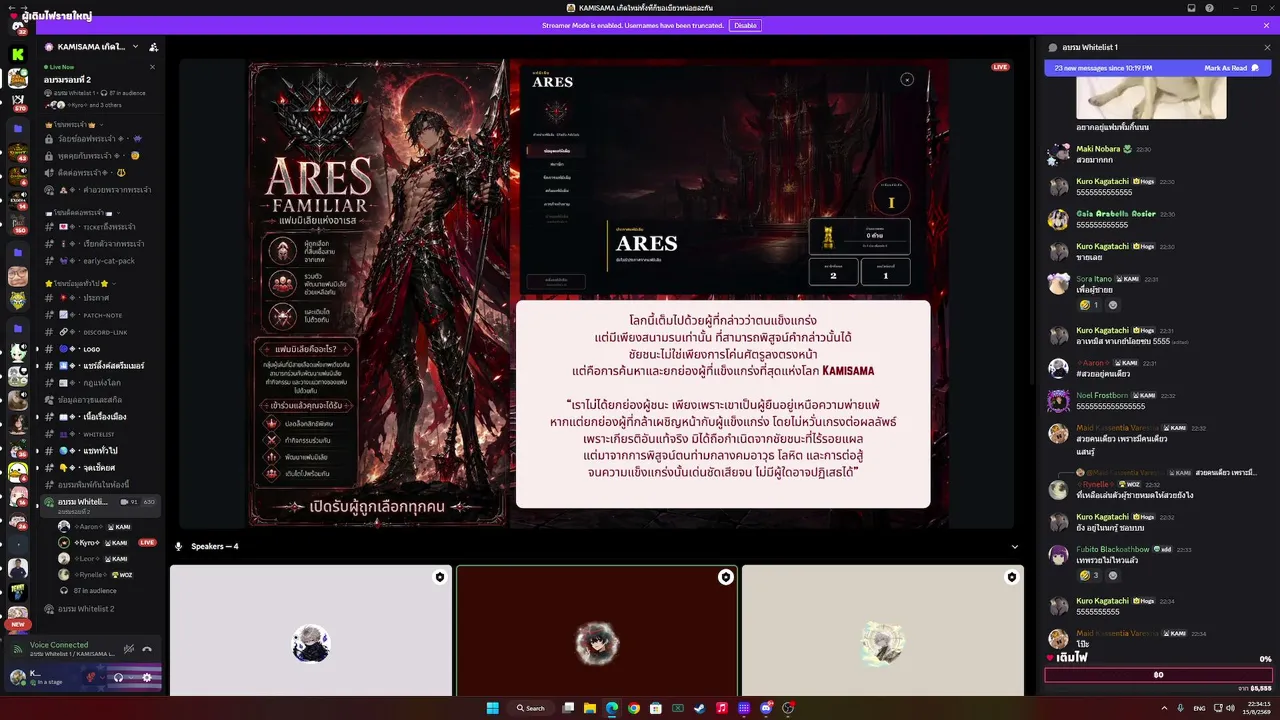Viewport: 1280px width, 720px height.
Task: Toggle deafen headphones in user panel
Action: [118, 677]
